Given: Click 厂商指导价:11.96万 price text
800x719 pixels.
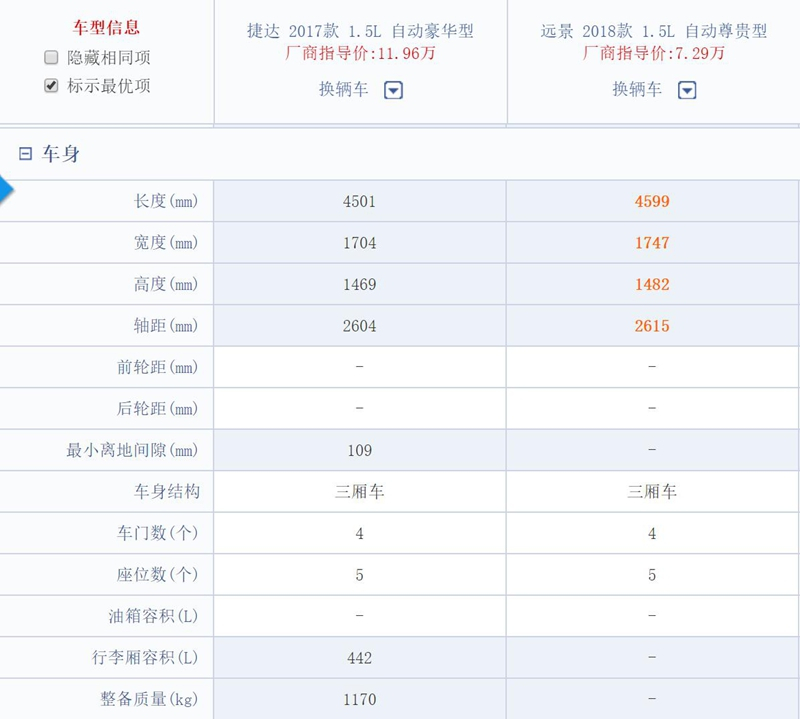Looking at the screenshot, I should pos(360,53).
